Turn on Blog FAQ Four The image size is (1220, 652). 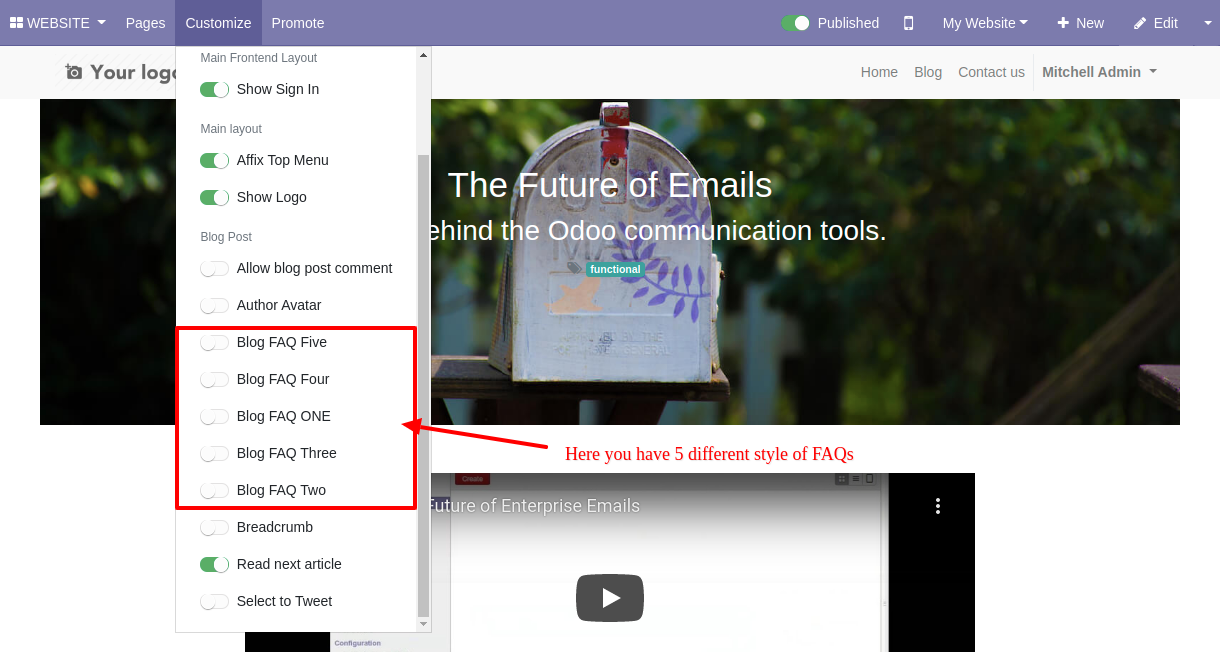pyautogui.click(x=215, y=379)
